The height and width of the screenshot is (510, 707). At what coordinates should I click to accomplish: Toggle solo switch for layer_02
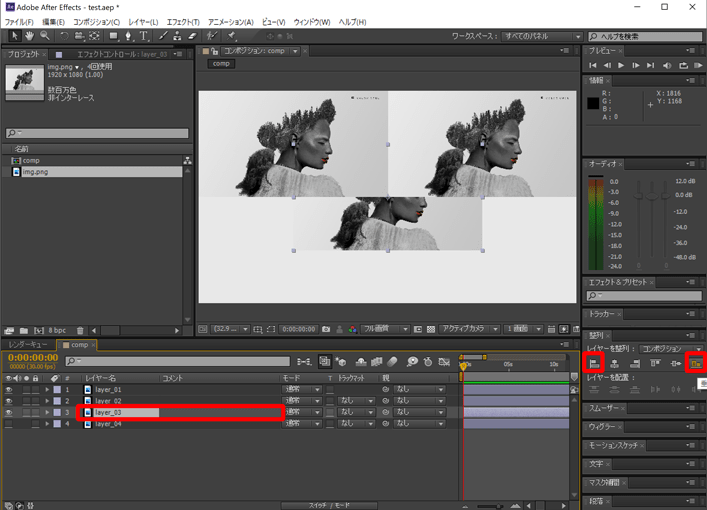(27, 401)
